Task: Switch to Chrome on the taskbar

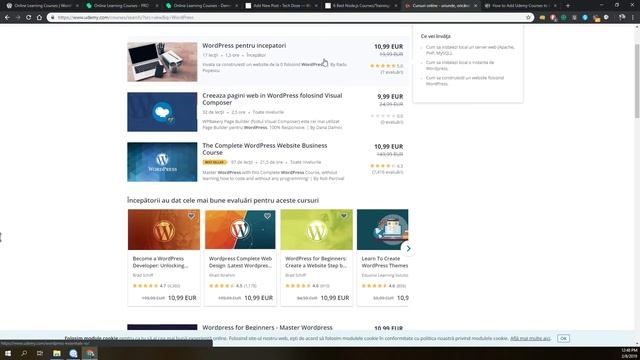Action: click(90, 353)
